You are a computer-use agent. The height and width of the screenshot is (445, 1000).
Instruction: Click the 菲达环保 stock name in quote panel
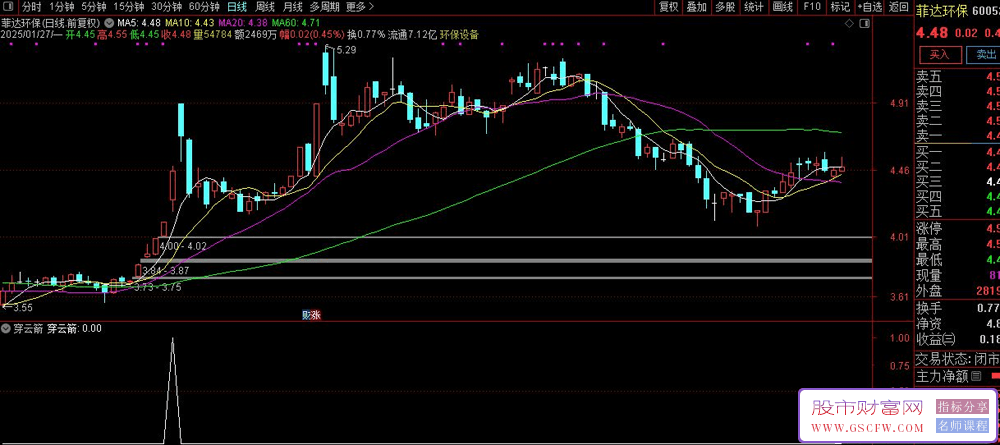click(x=942, y=11)
